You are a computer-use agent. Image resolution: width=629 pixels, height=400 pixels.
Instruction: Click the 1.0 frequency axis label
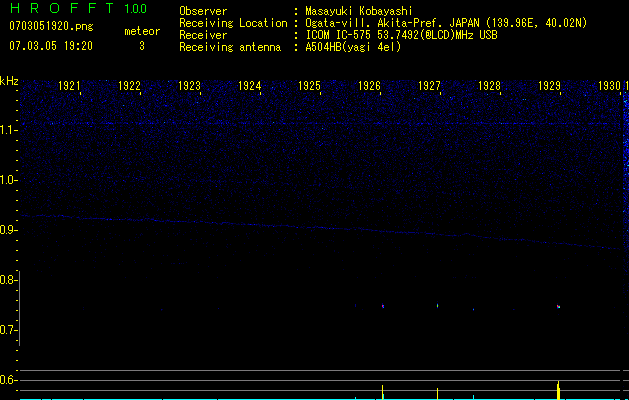pyautogui.click(x=8, y=180)
